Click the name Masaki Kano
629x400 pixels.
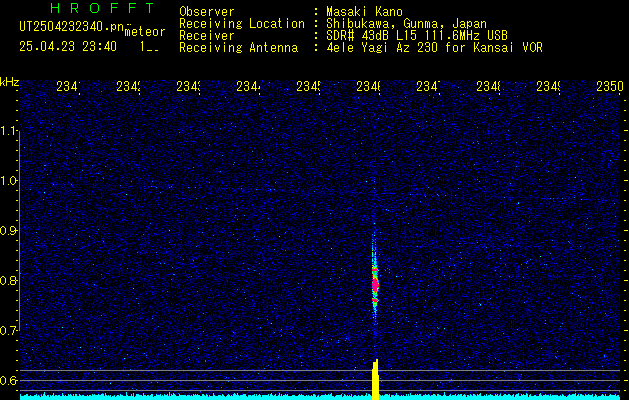point(364,12)
